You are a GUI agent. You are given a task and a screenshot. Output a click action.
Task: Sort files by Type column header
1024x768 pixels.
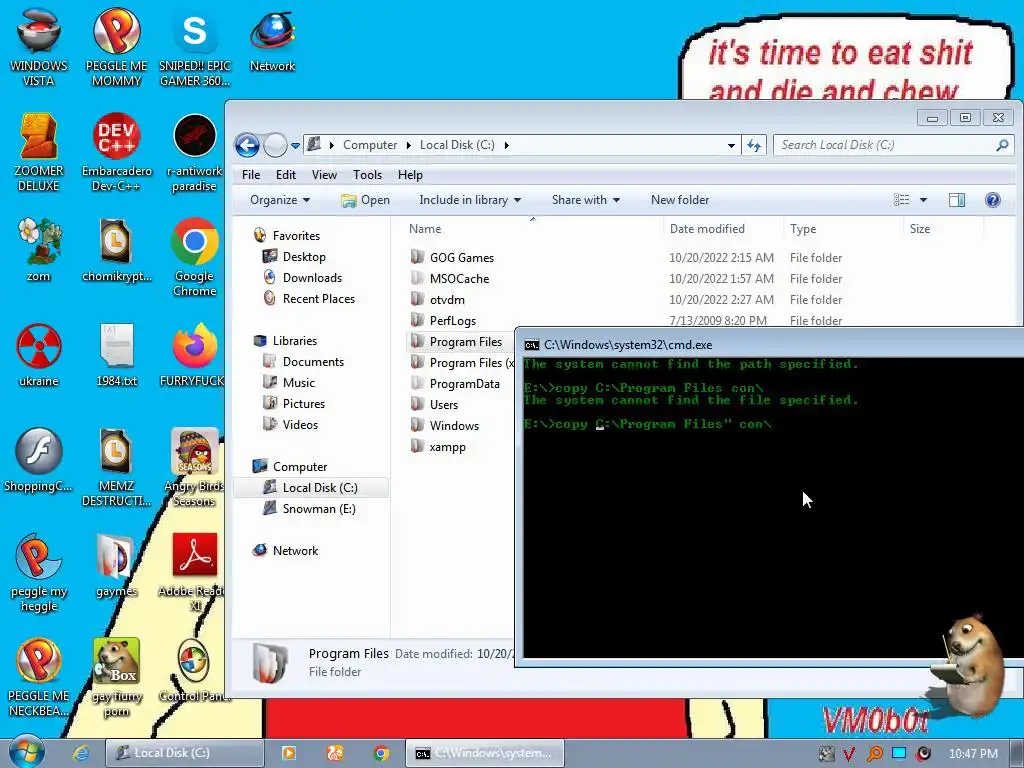point(842,229)
